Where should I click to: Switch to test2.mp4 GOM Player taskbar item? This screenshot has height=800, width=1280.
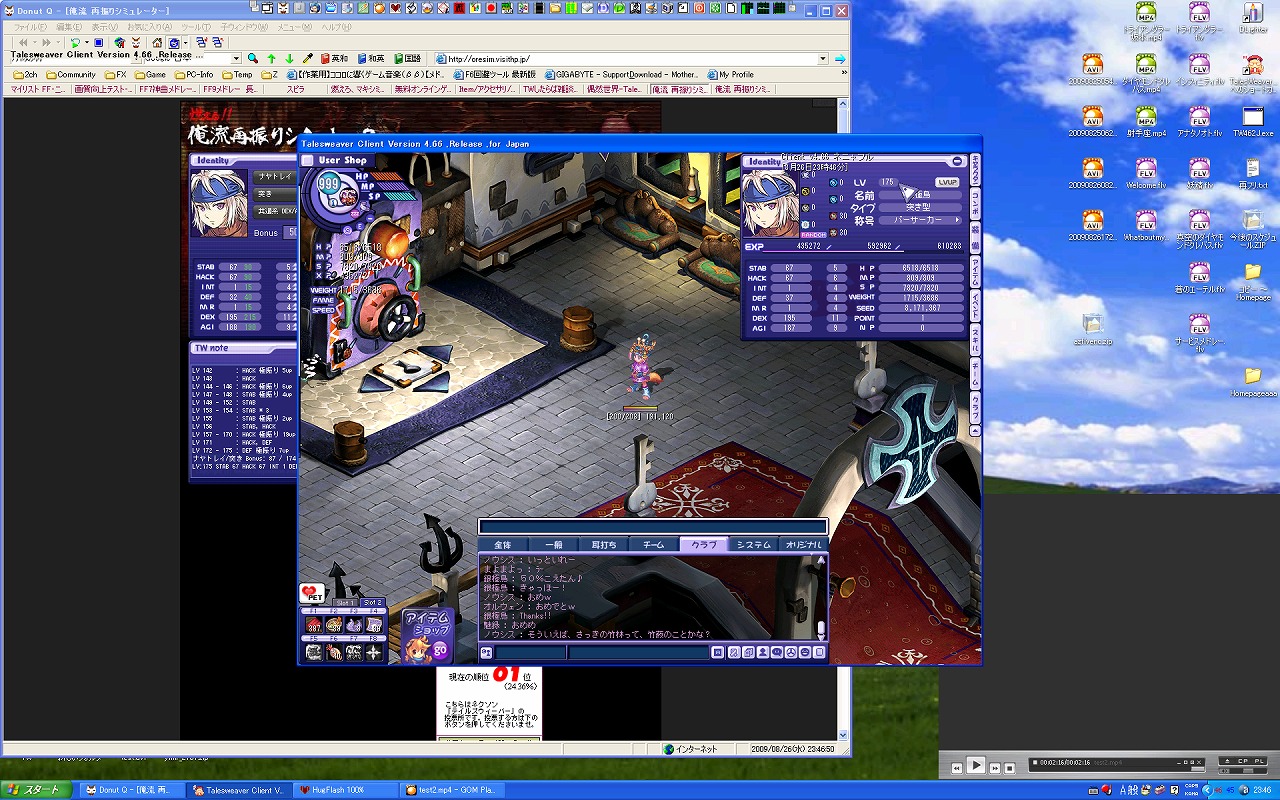click(x=450, y=790)
